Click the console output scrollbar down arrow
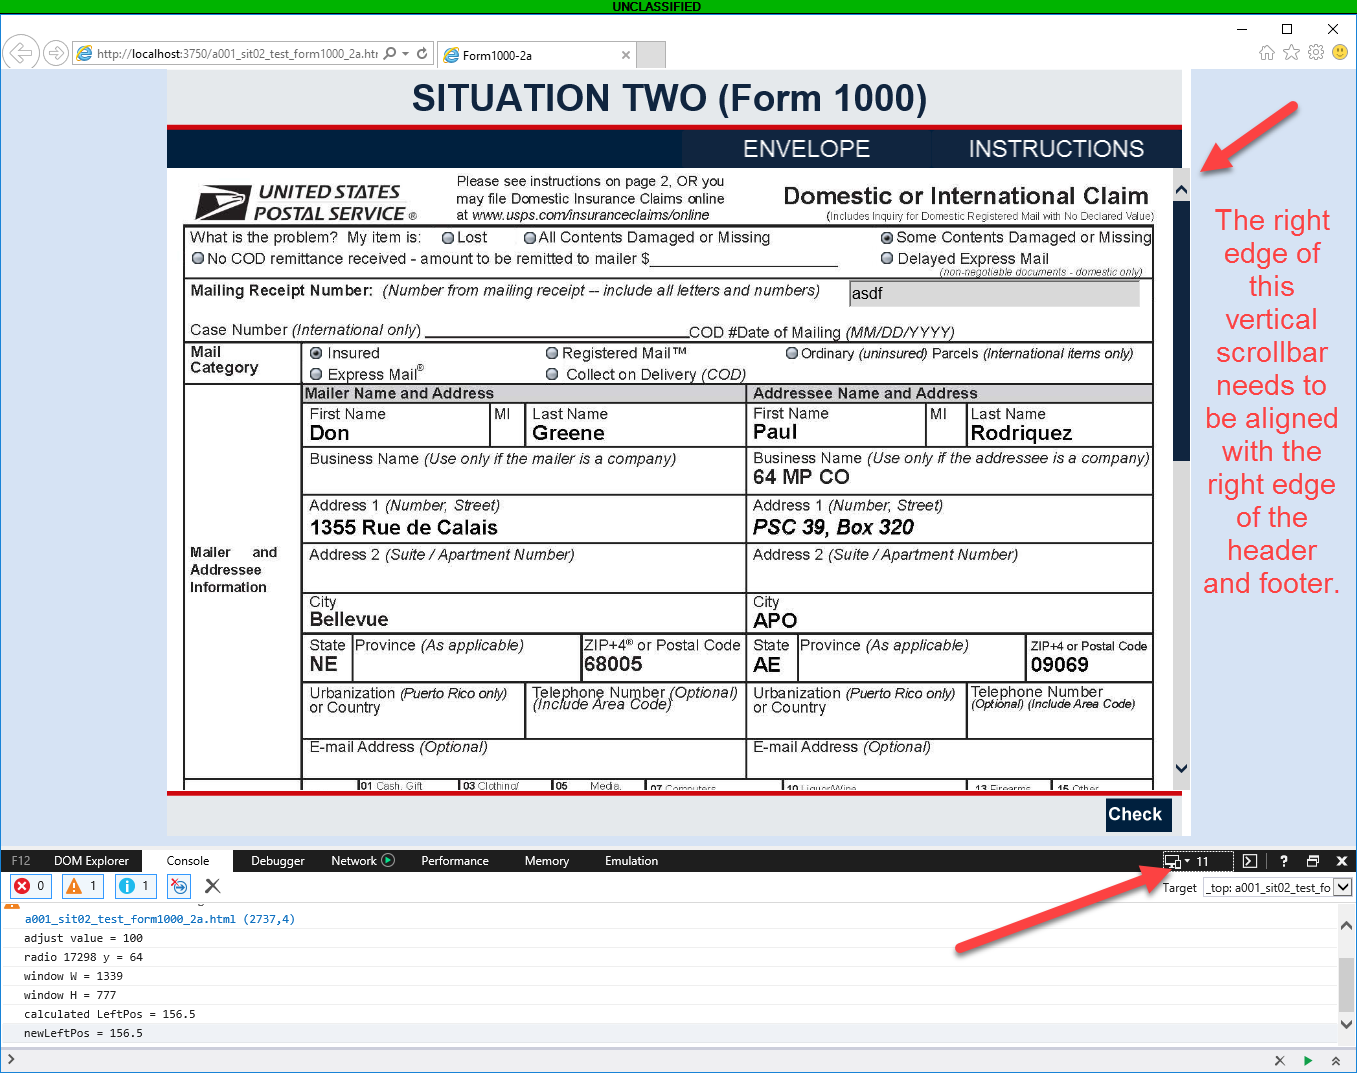Viewport: 1360px width, 1073px height. click(x=1346, y=1024)
